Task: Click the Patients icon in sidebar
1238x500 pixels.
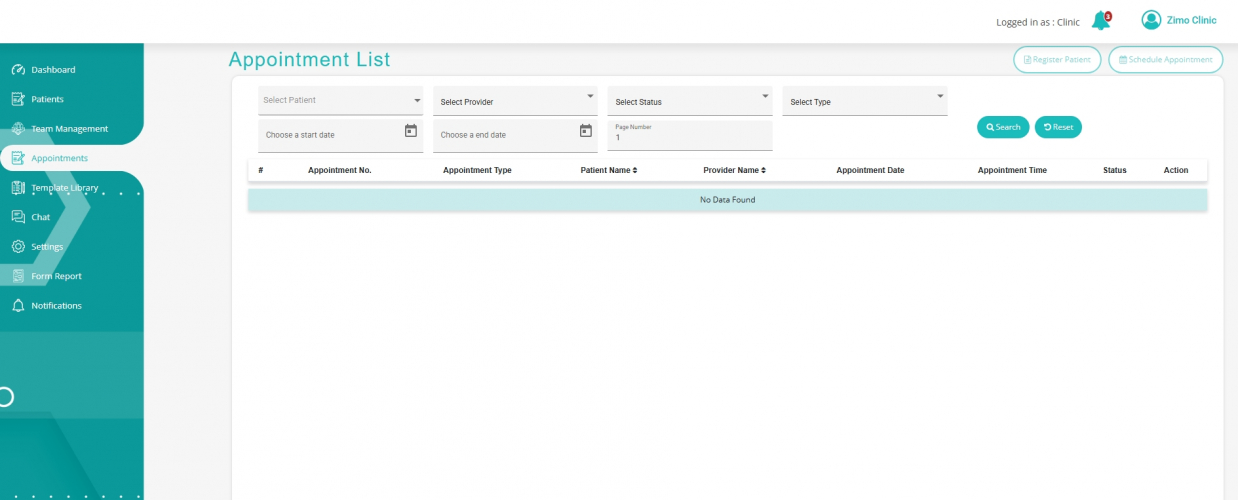Action: tap(18, 99)
